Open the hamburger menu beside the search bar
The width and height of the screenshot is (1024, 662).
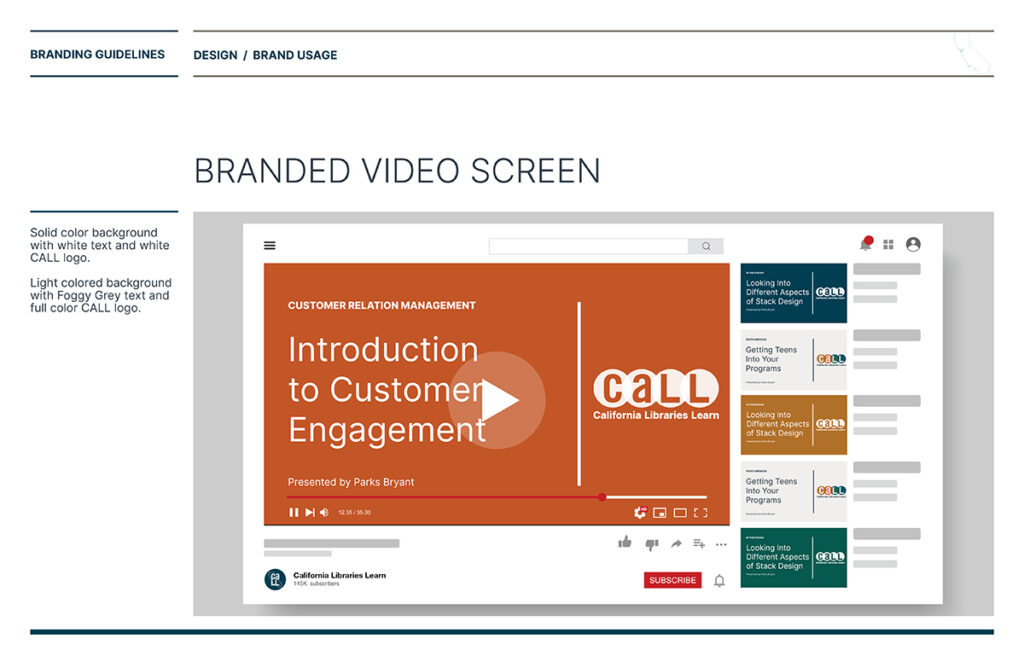[270, 245]
